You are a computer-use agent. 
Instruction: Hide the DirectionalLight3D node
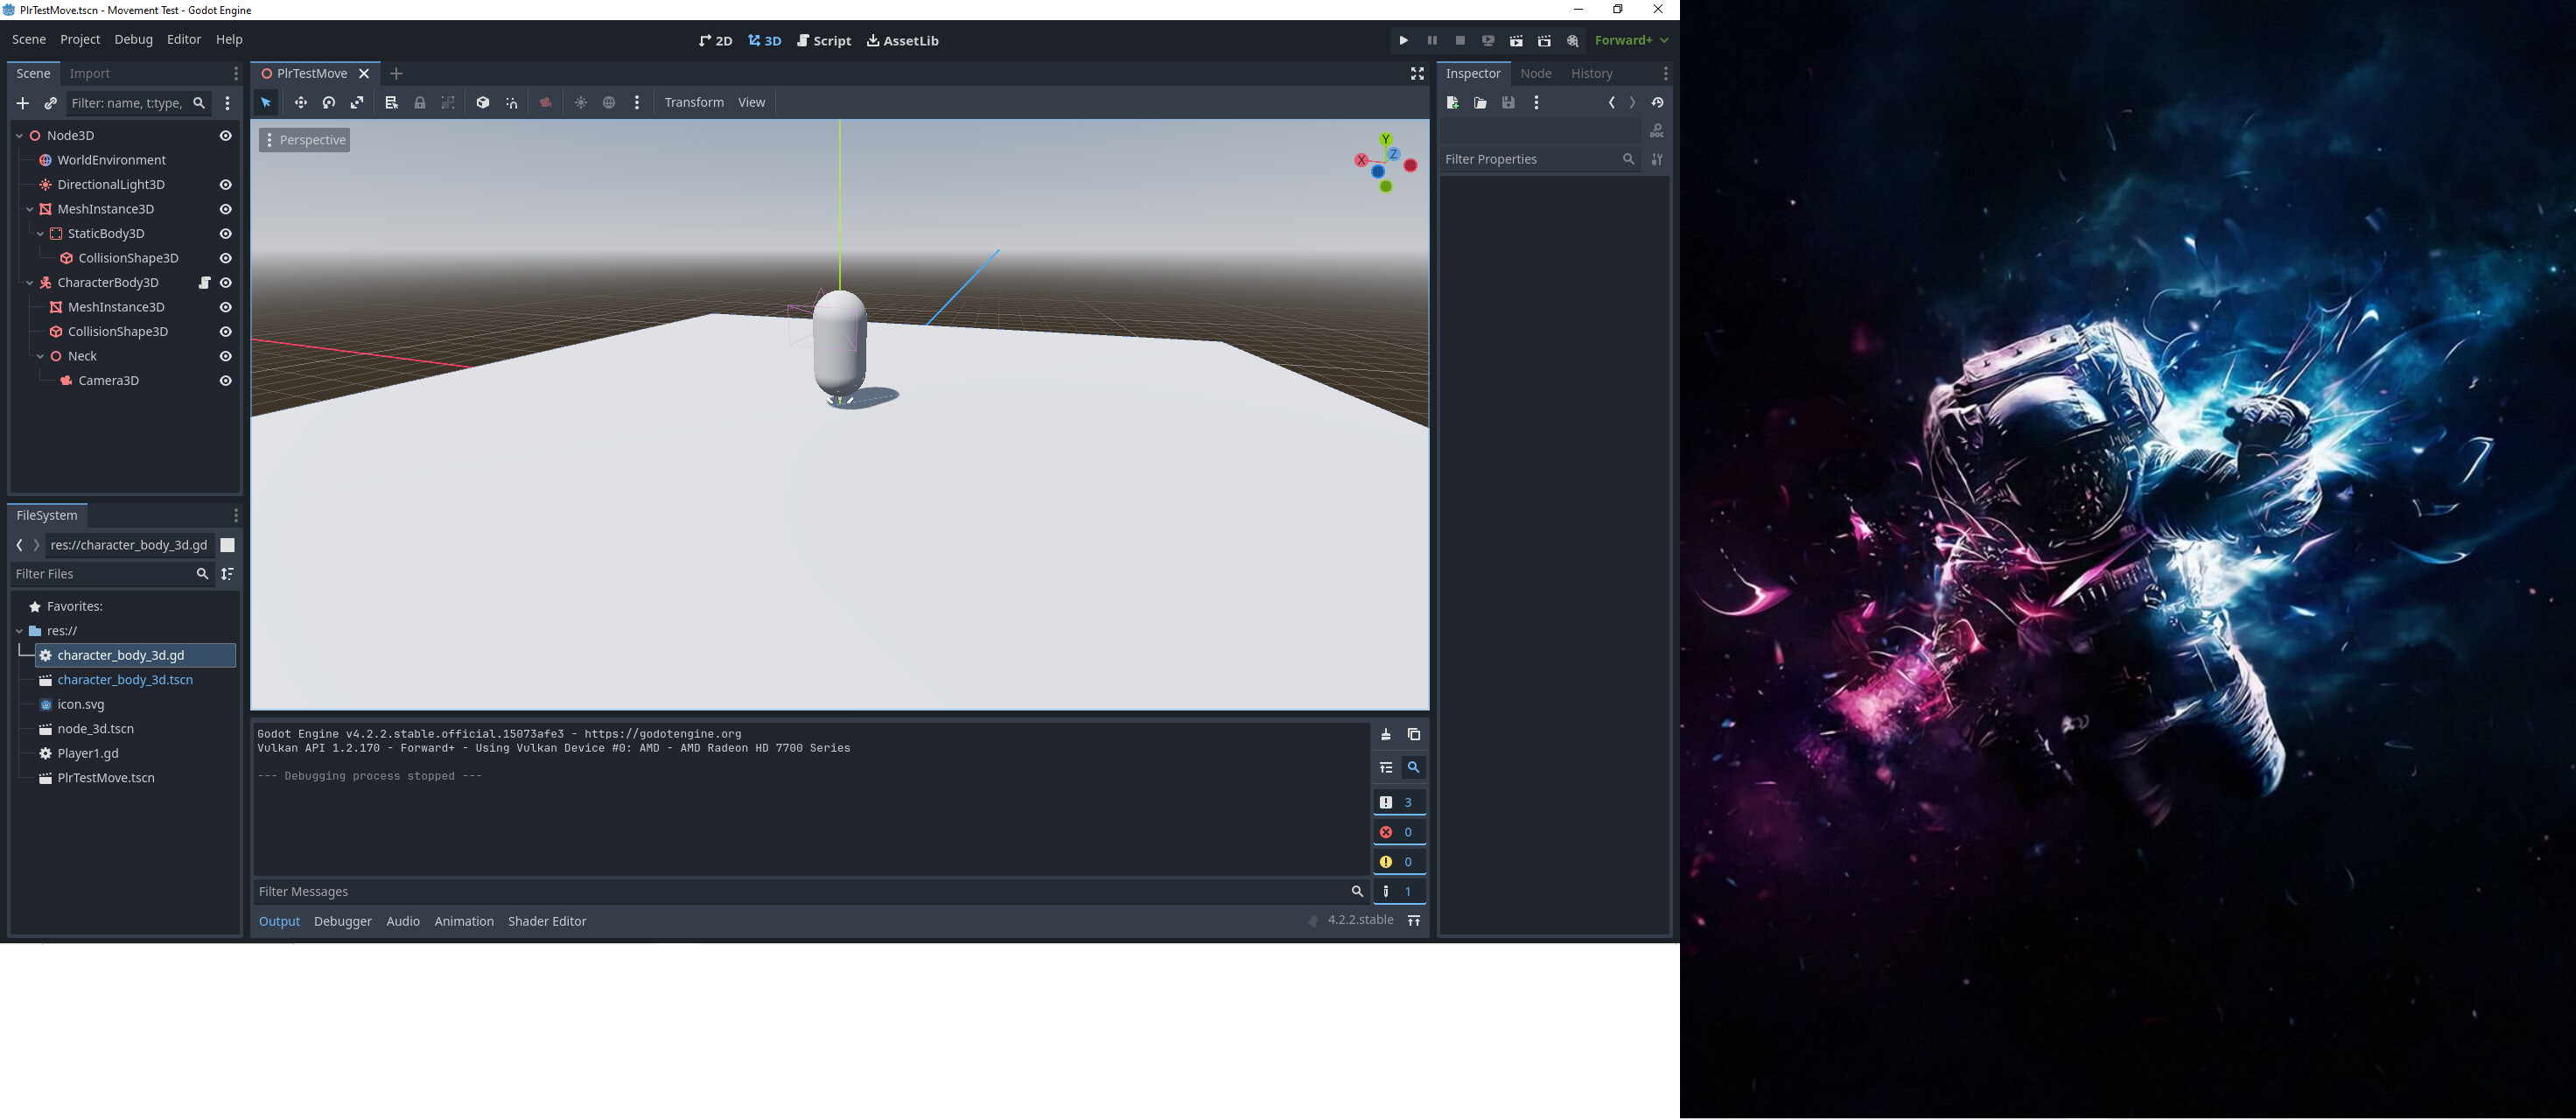click(x=226, y=185)
